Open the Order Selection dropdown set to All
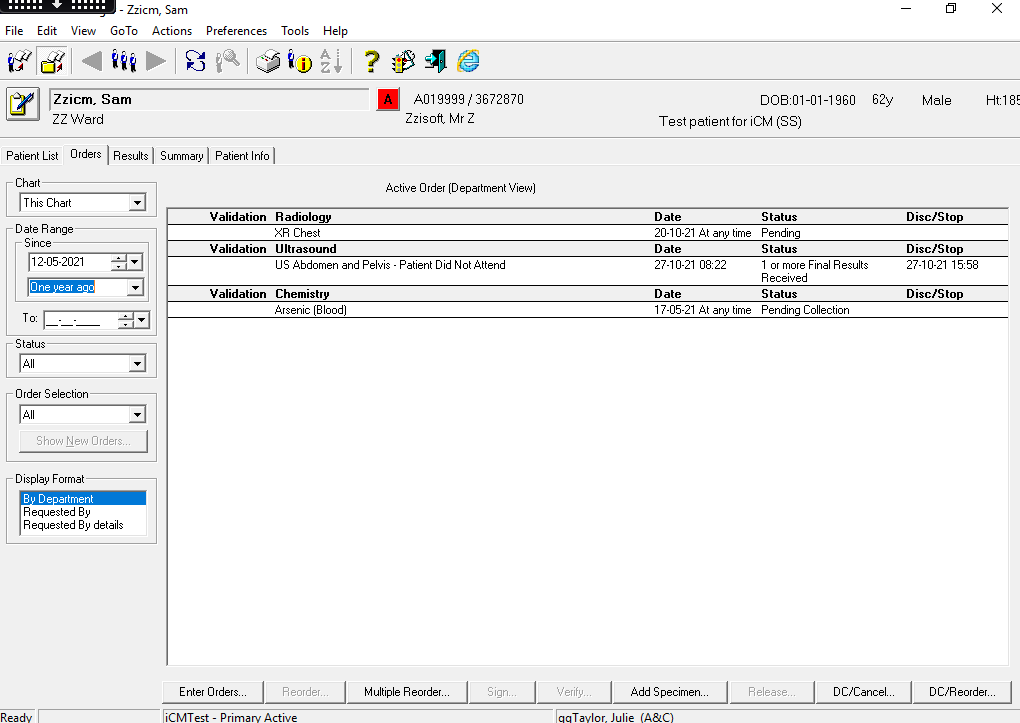 click(137, 415)
